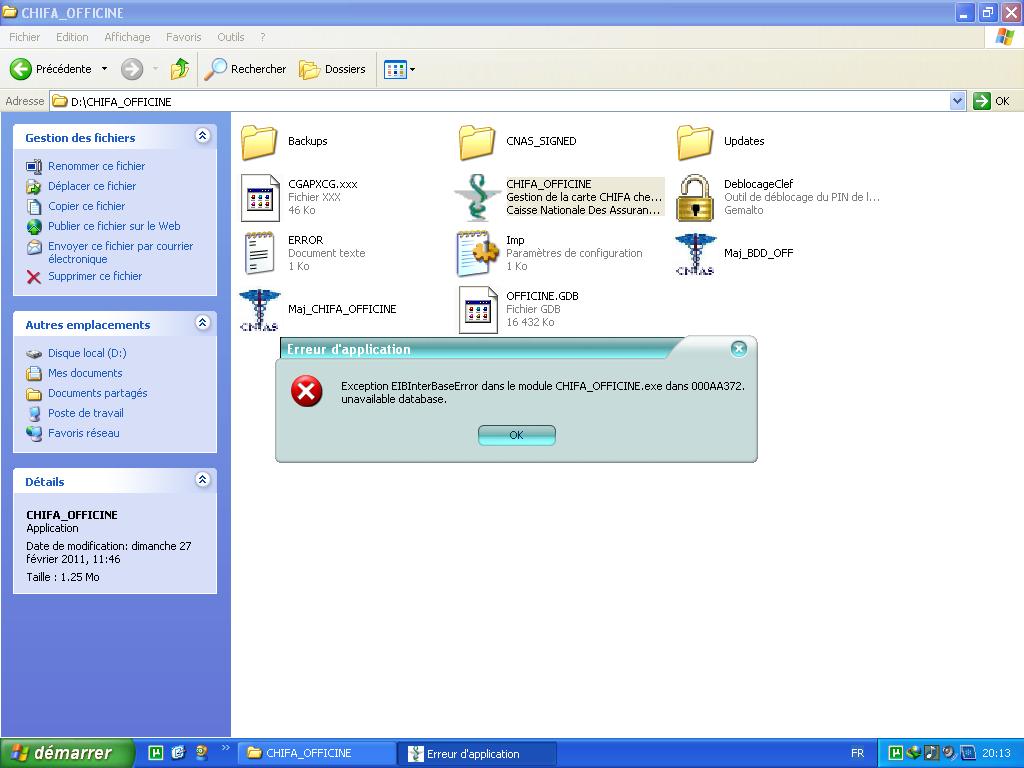Click Déplacer ce fichier link
The image size is (1024, 768).
tap(92, 186)
